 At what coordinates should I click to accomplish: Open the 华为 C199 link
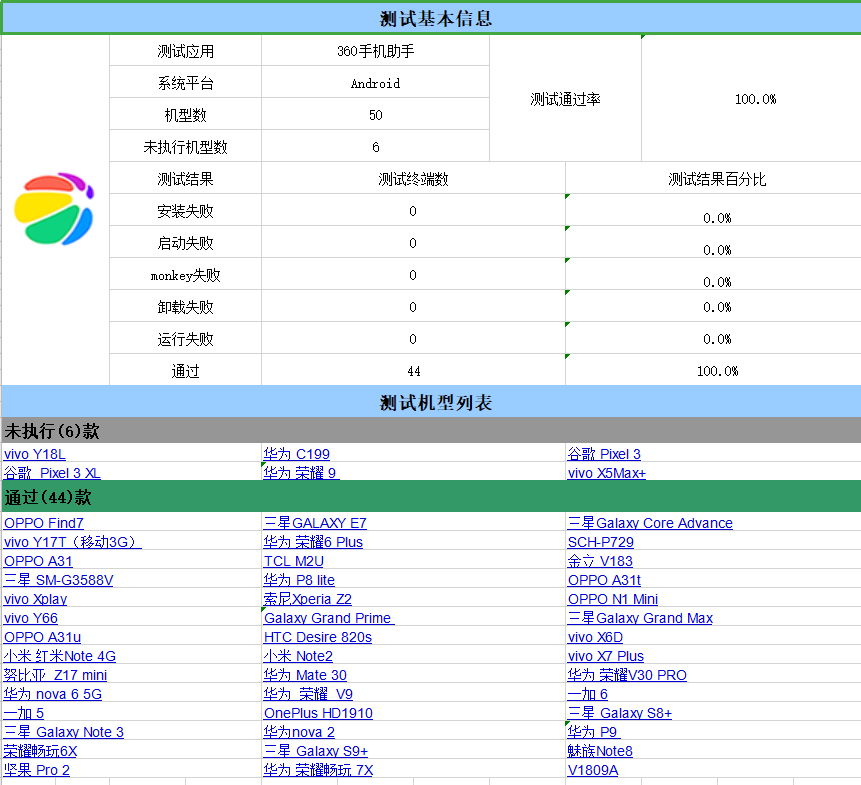(297, 455)
